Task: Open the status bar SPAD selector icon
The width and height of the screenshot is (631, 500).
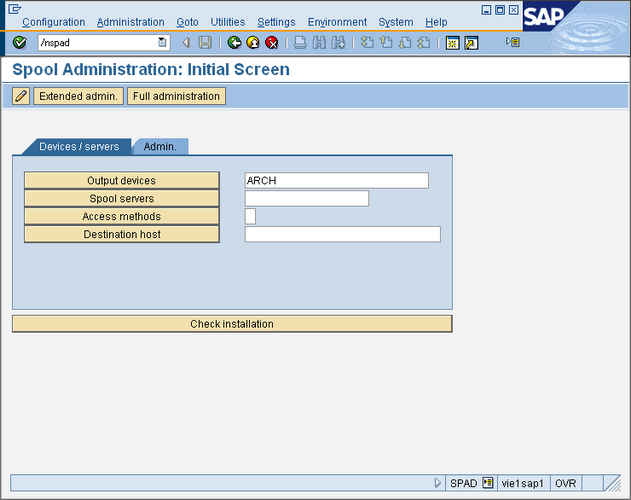Action: pos(488,482)
